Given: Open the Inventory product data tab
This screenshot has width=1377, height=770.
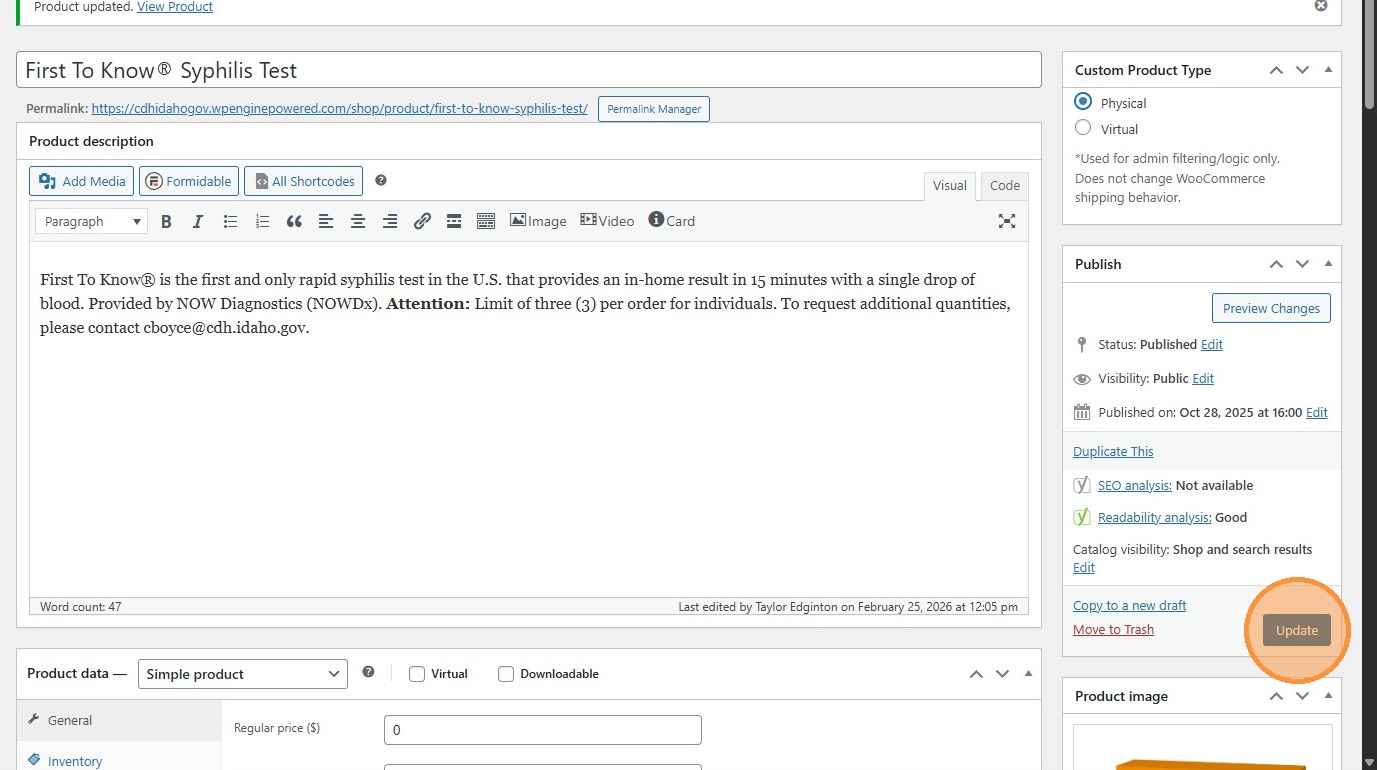Looking at the screenshot, I should pos(119,760).
